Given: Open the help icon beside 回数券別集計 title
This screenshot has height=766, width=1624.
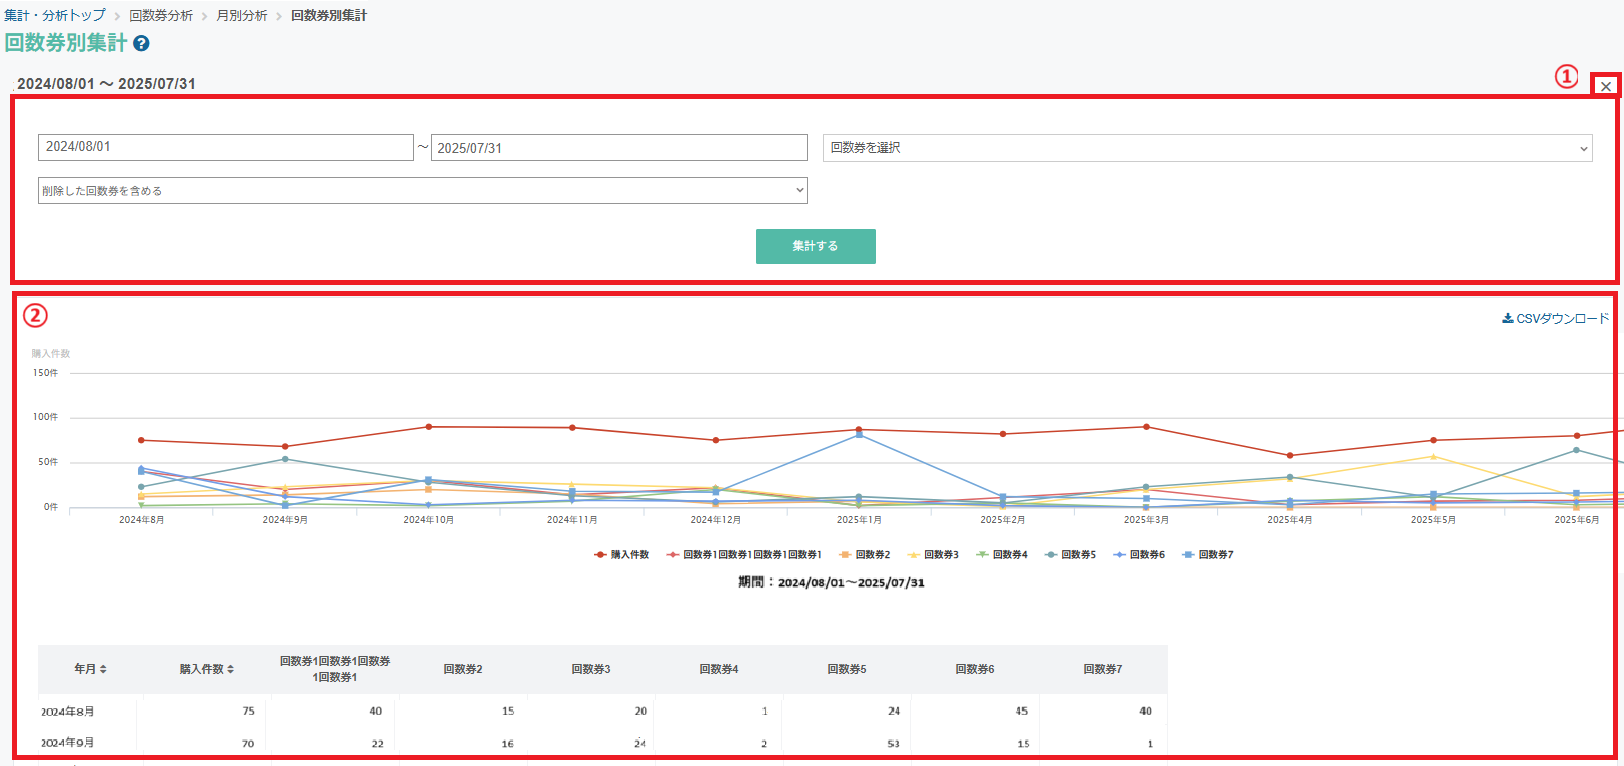Looking at the screenshot, I should (141, 44).
